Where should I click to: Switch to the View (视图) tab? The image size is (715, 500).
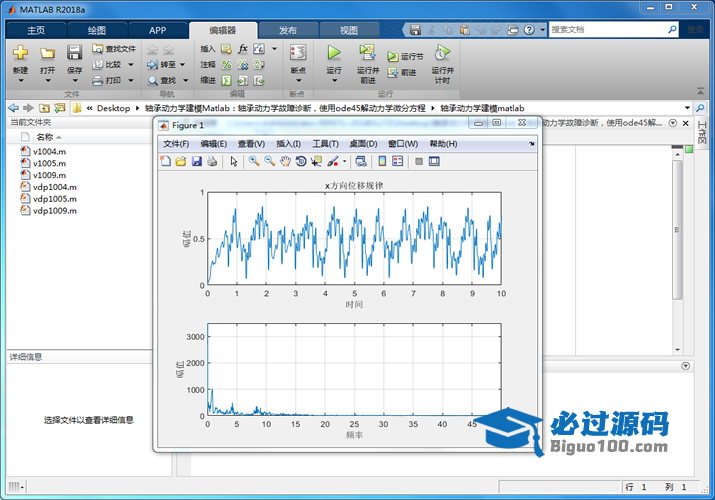(349, 30)
